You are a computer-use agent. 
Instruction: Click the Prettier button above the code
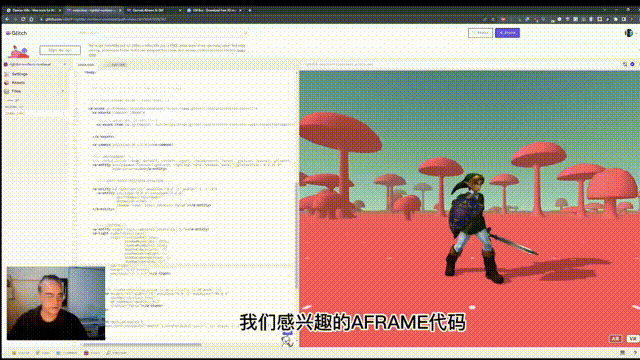point(116,64)
